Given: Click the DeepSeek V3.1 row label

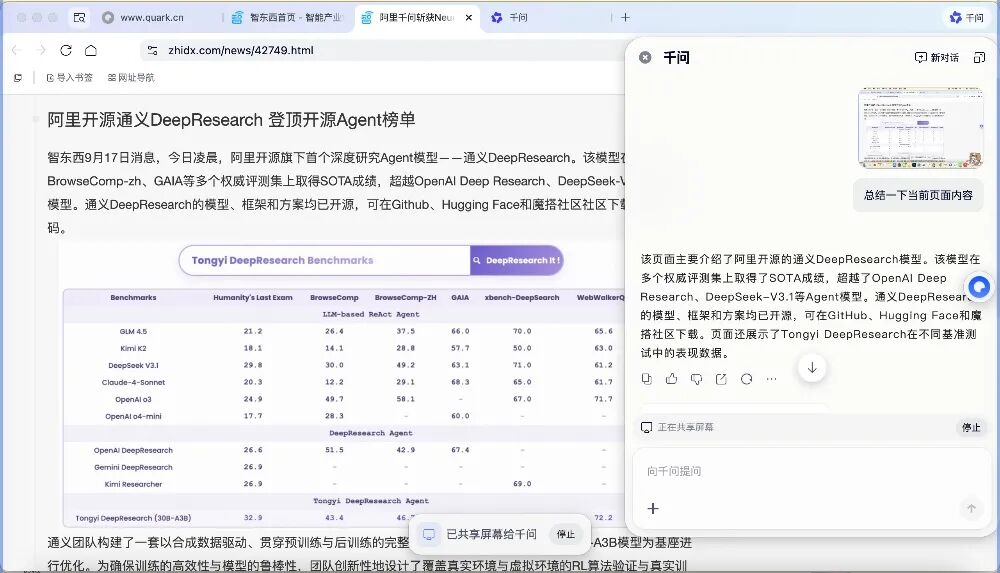Looking at the screenshot, I should pyautogui.click(x=133, y=366).
